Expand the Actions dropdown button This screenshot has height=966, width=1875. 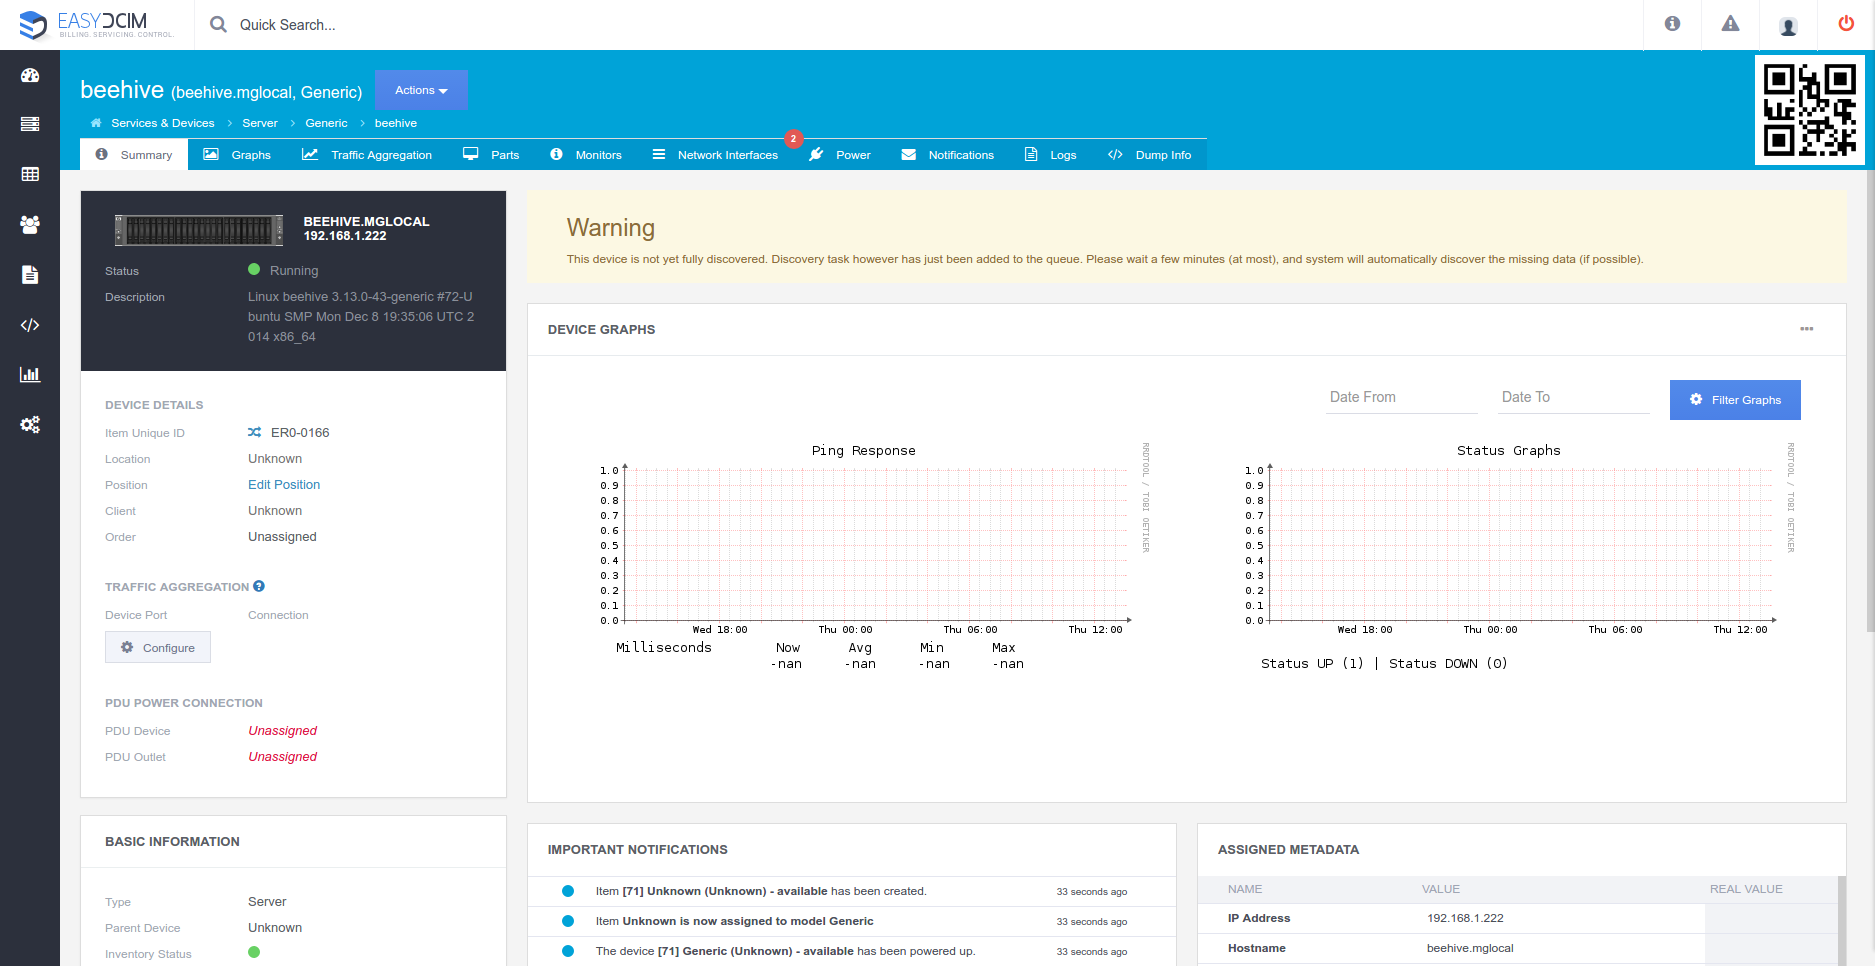point(421,90)
